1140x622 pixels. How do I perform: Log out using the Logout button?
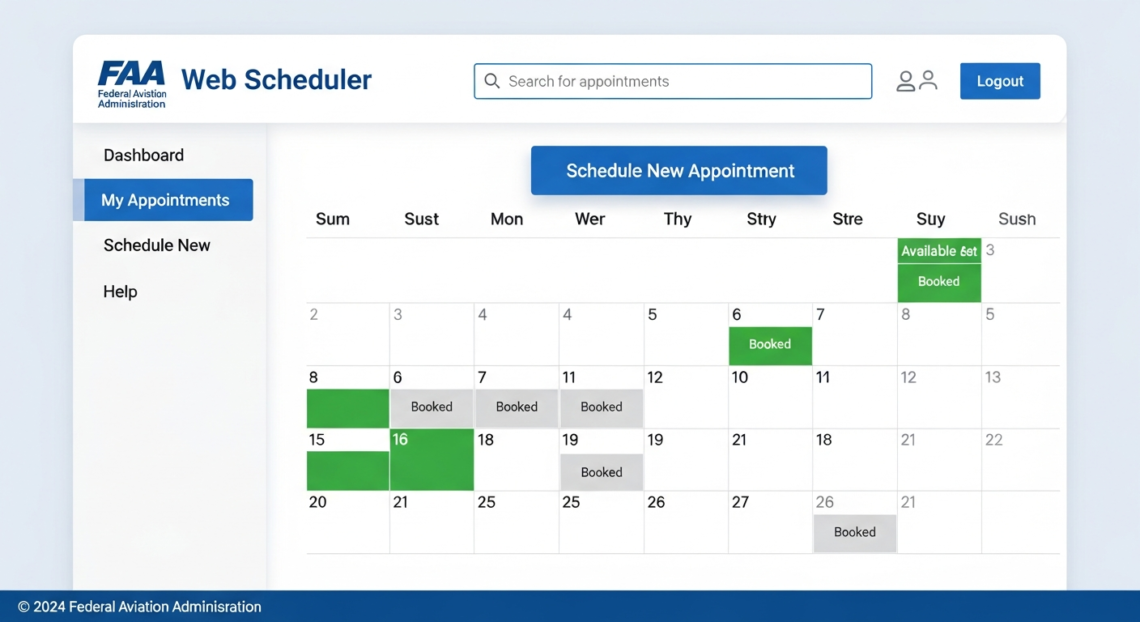pos(999,80)
